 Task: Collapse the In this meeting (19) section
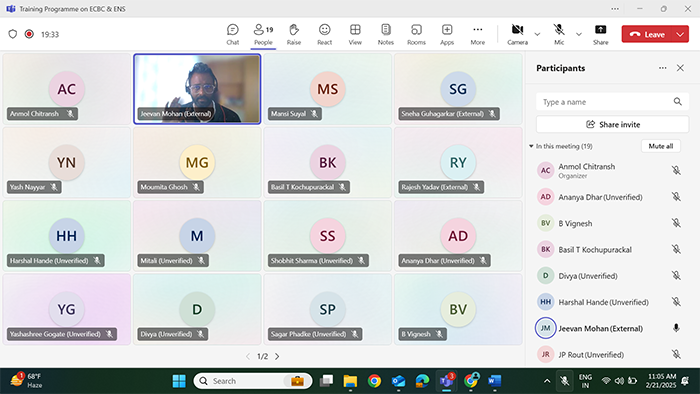pyautogui.click(x=531, y=146)
